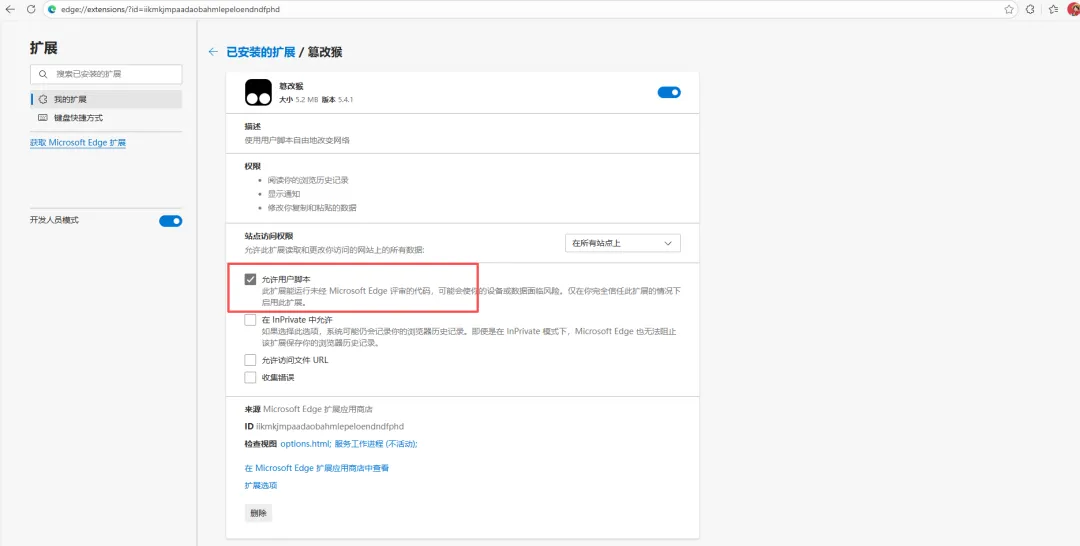Click the 阅读你的浏览历史记录 permission text

point(308,180)
